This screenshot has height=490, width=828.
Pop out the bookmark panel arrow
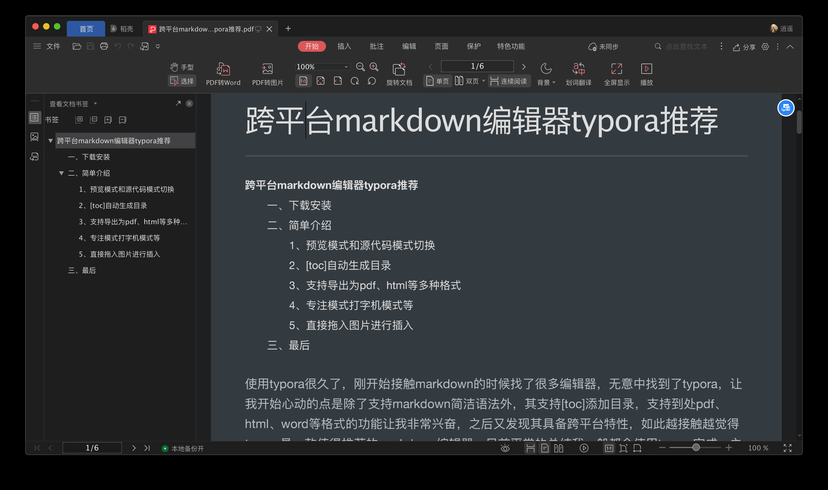[178, 103]
